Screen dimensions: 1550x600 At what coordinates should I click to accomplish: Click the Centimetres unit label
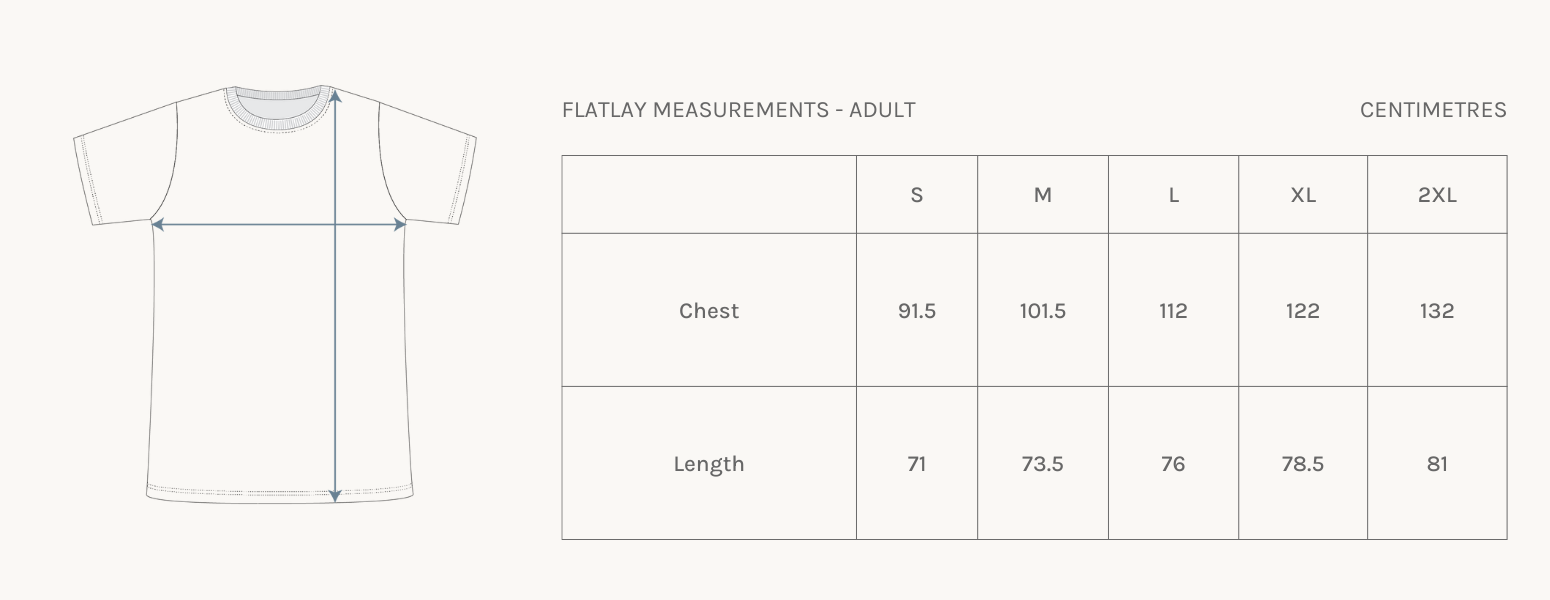(1433, 110)
